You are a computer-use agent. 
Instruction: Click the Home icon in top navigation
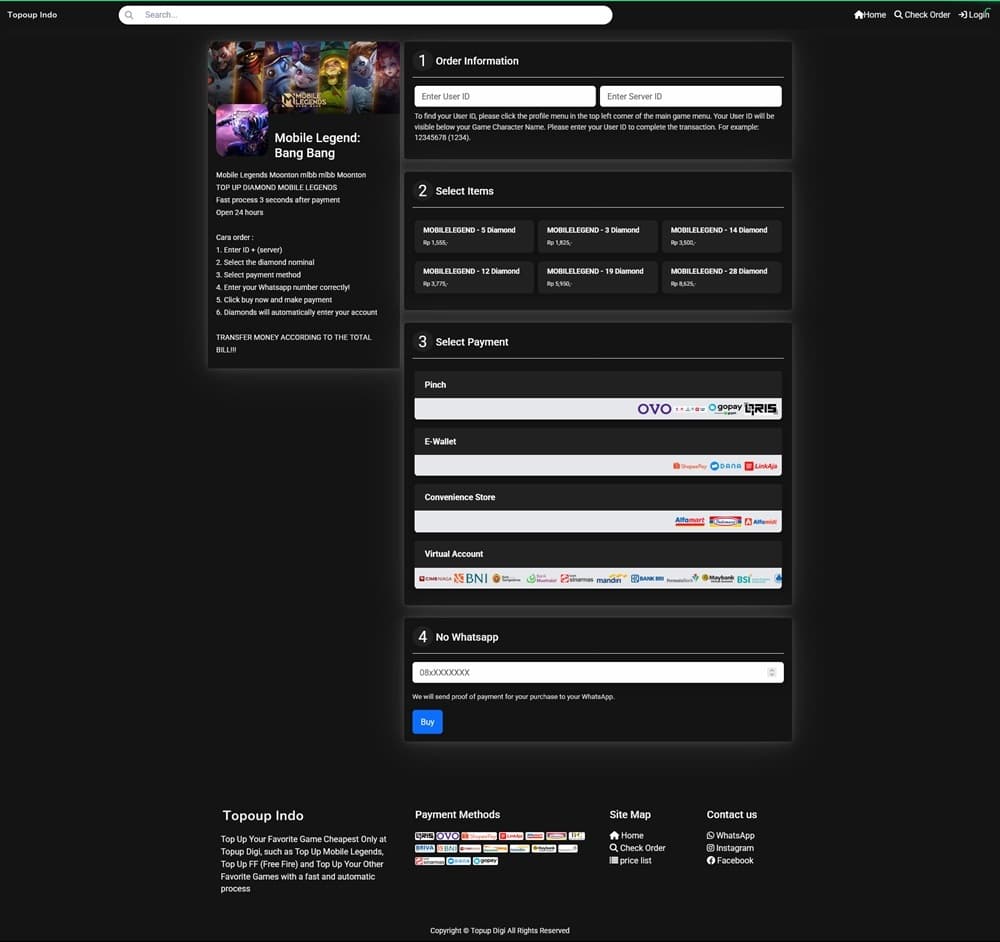(859, 15)
